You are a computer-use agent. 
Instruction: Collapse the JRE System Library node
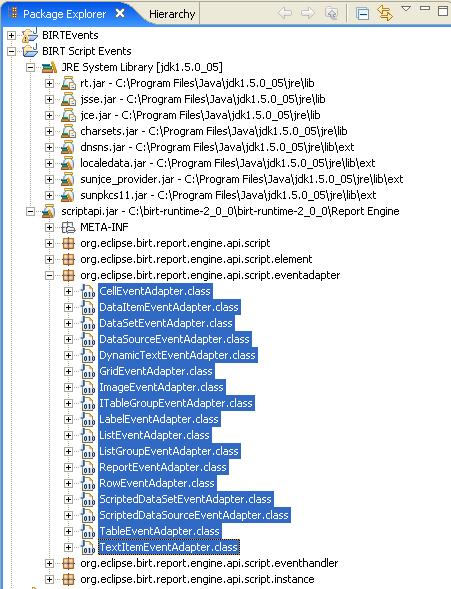click(30, 68)
